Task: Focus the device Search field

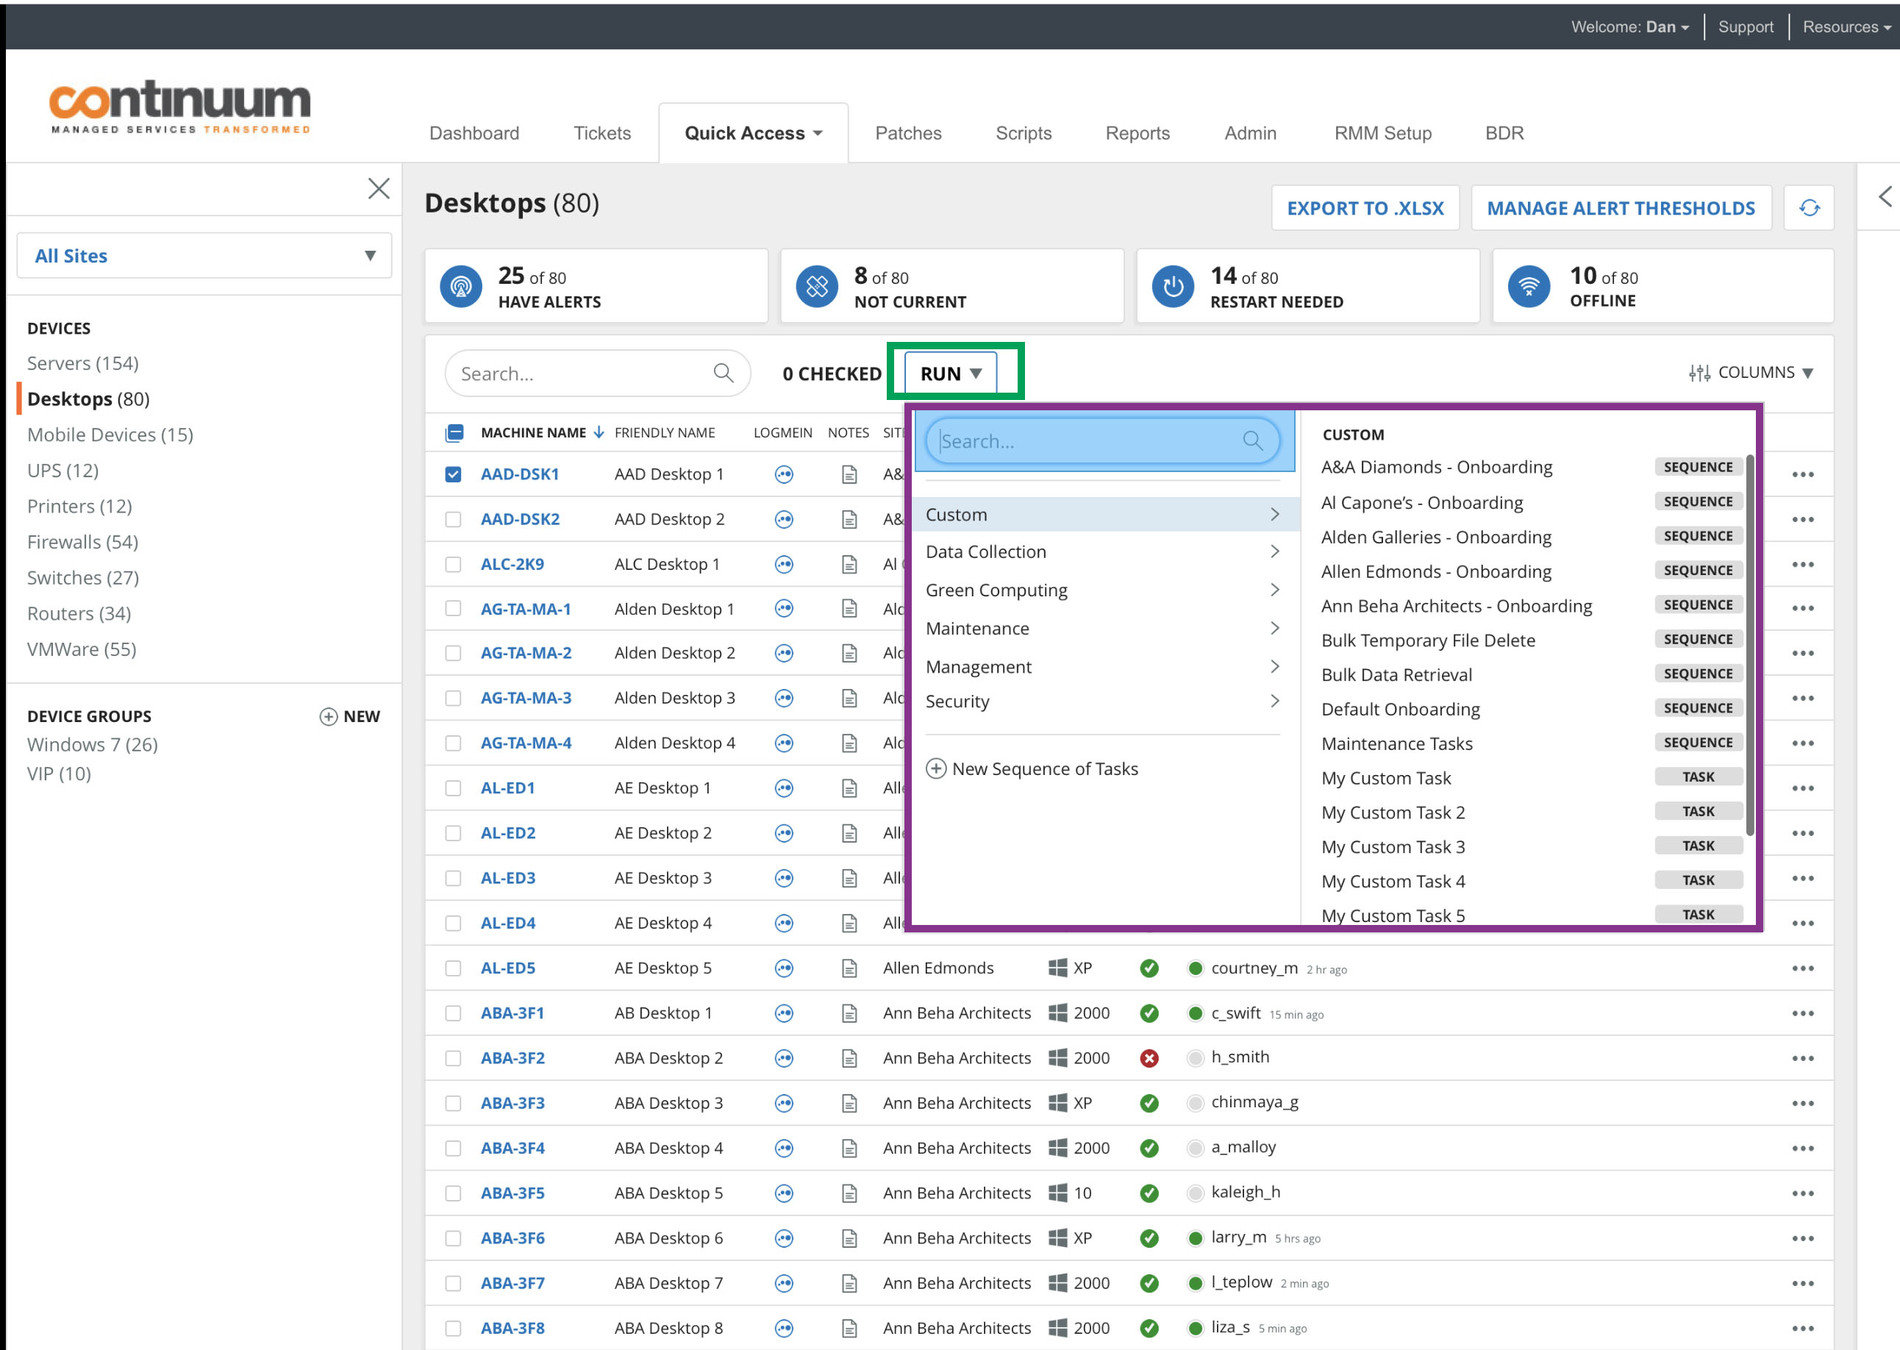Action: point(597,373)
